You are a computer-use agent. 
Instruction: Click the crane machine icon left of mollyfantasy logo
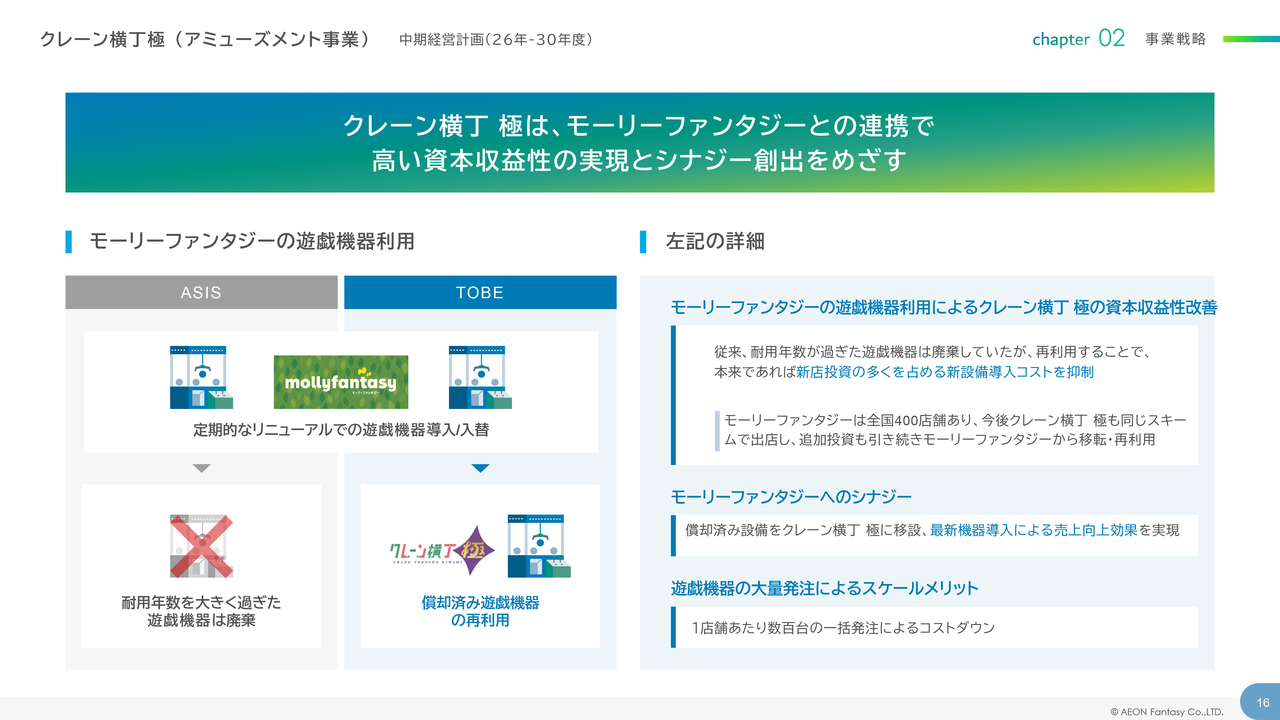tap(200, 378)
